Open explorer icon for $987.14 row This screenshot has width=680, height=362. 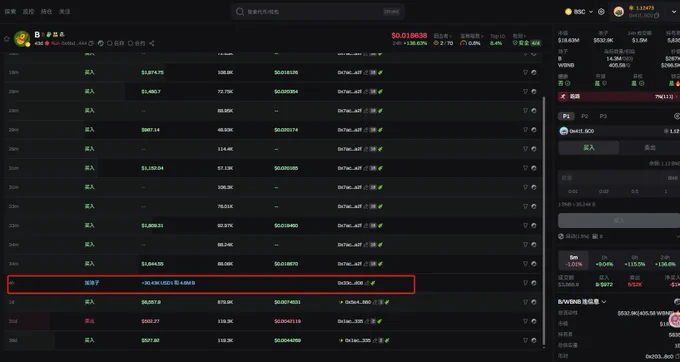pyautogui.click(x=534, y=130)
